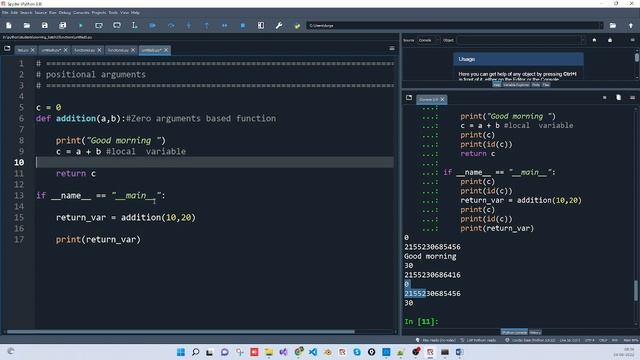Click the Help pane vertical scrollbar
The width and height of the screenshot is (640, 360).
coord(636,57)
